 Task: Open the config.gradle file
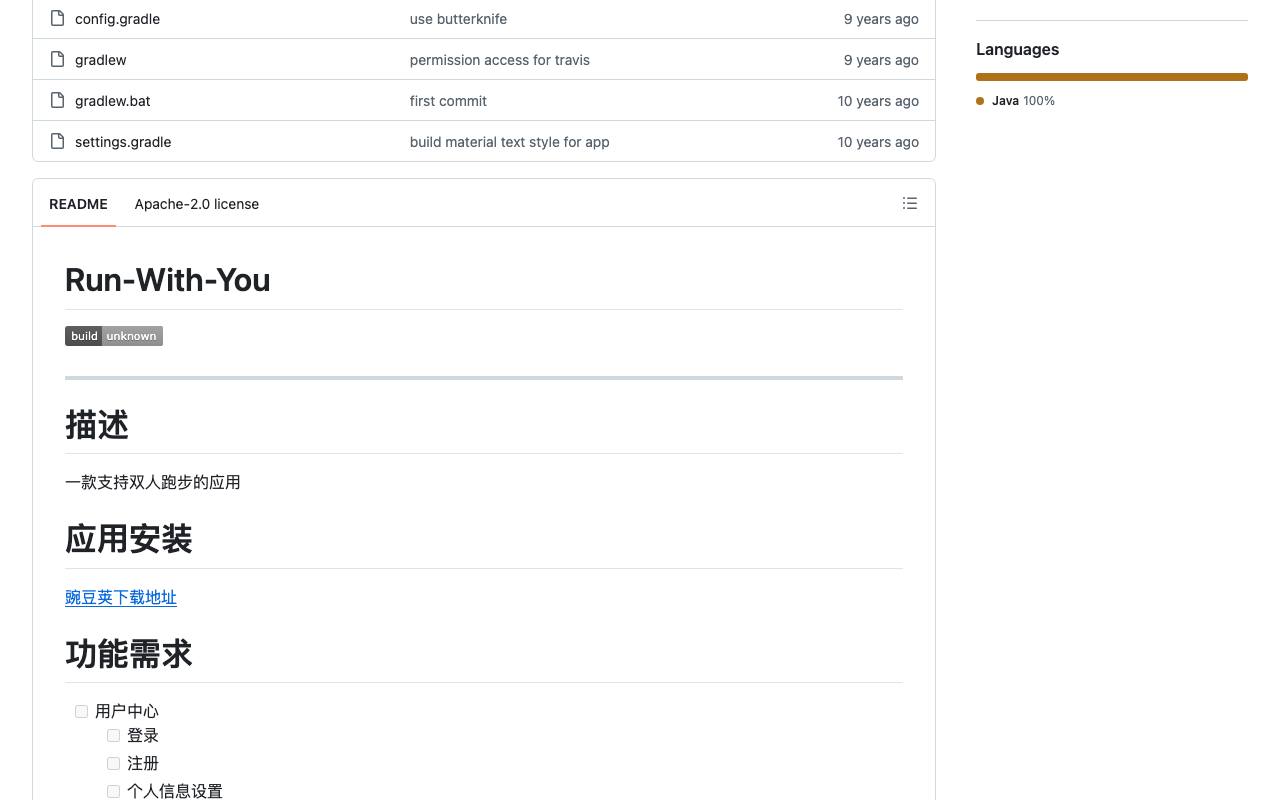click(x=117, y=19)
